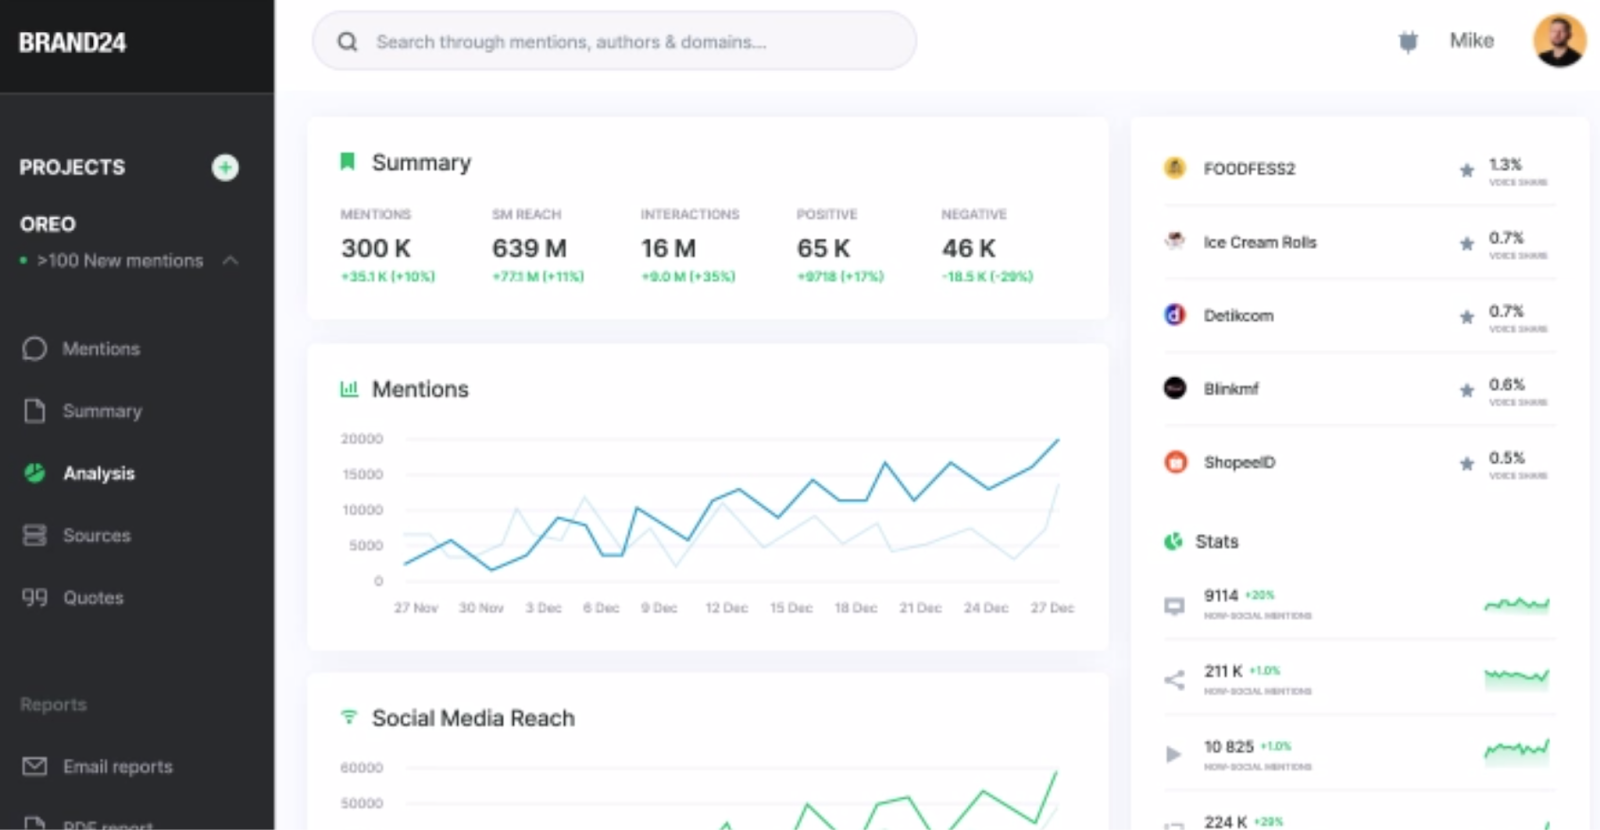This screenshot has height=830, width=1600.
Task: Open the Ice Cream Rolls author name
Action: click(1260, 242)
